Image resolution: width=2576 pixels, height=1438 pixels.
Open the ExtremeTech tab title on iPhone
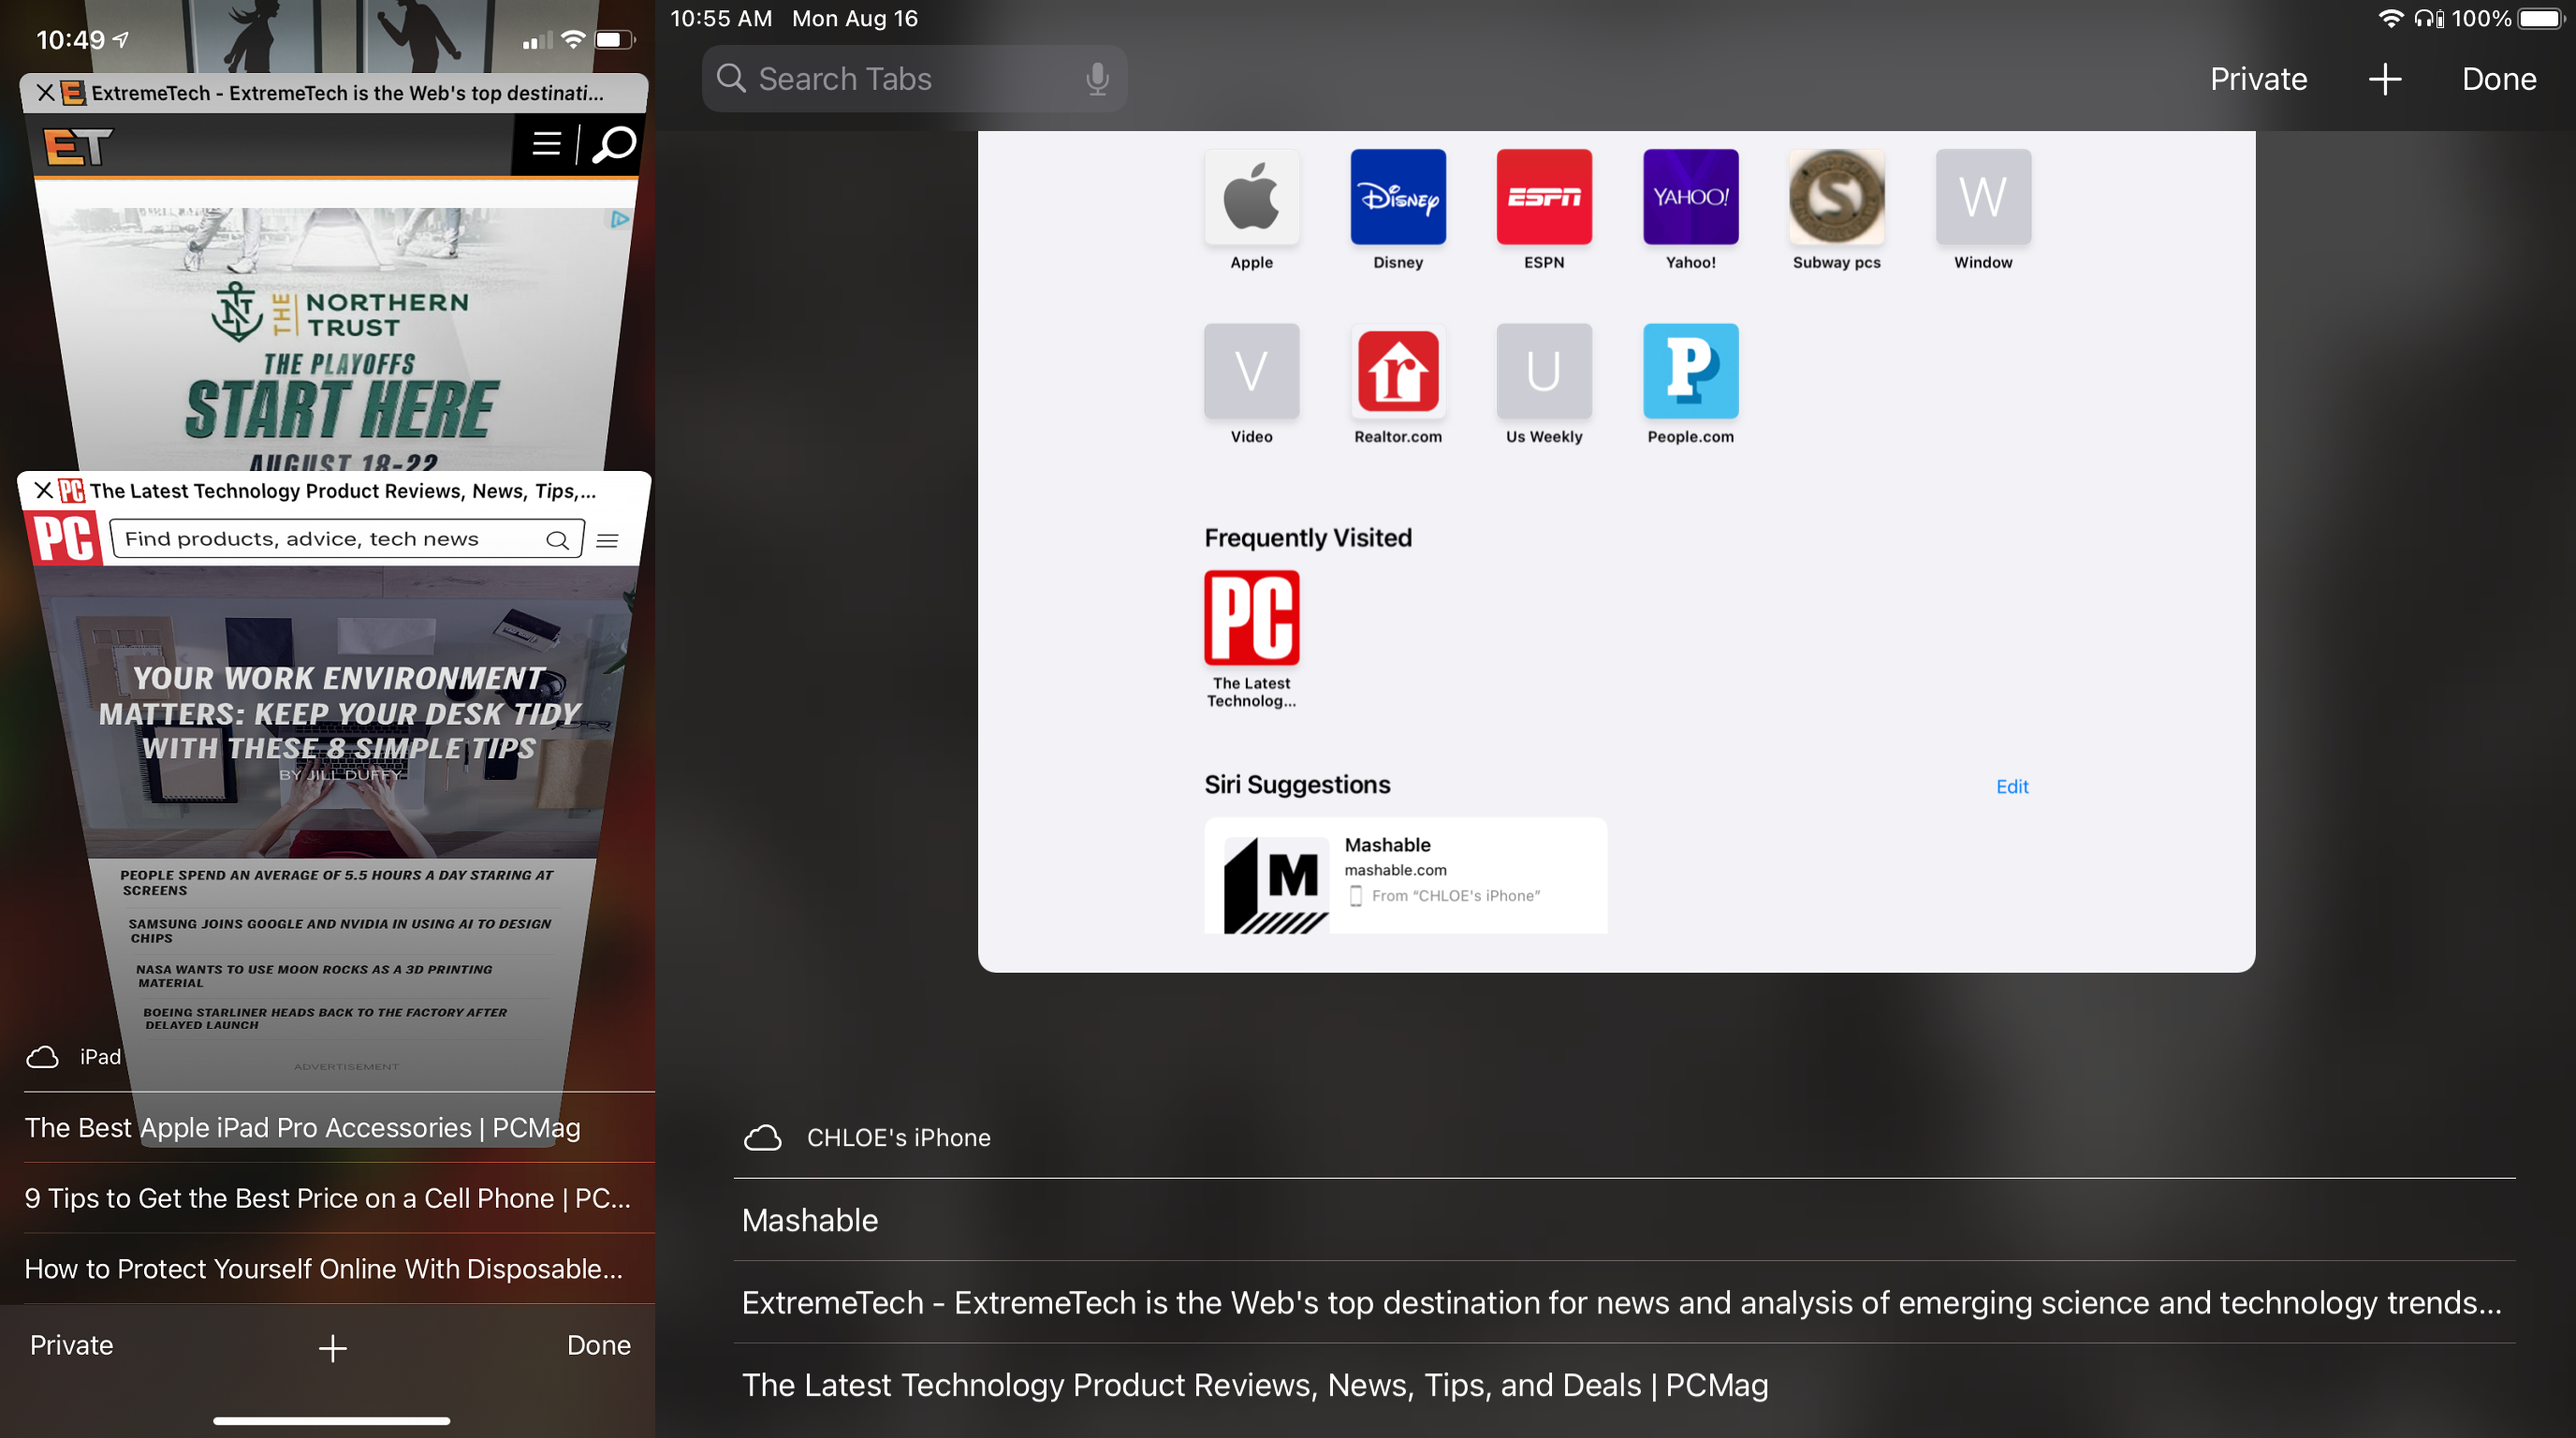pos(347,93)
